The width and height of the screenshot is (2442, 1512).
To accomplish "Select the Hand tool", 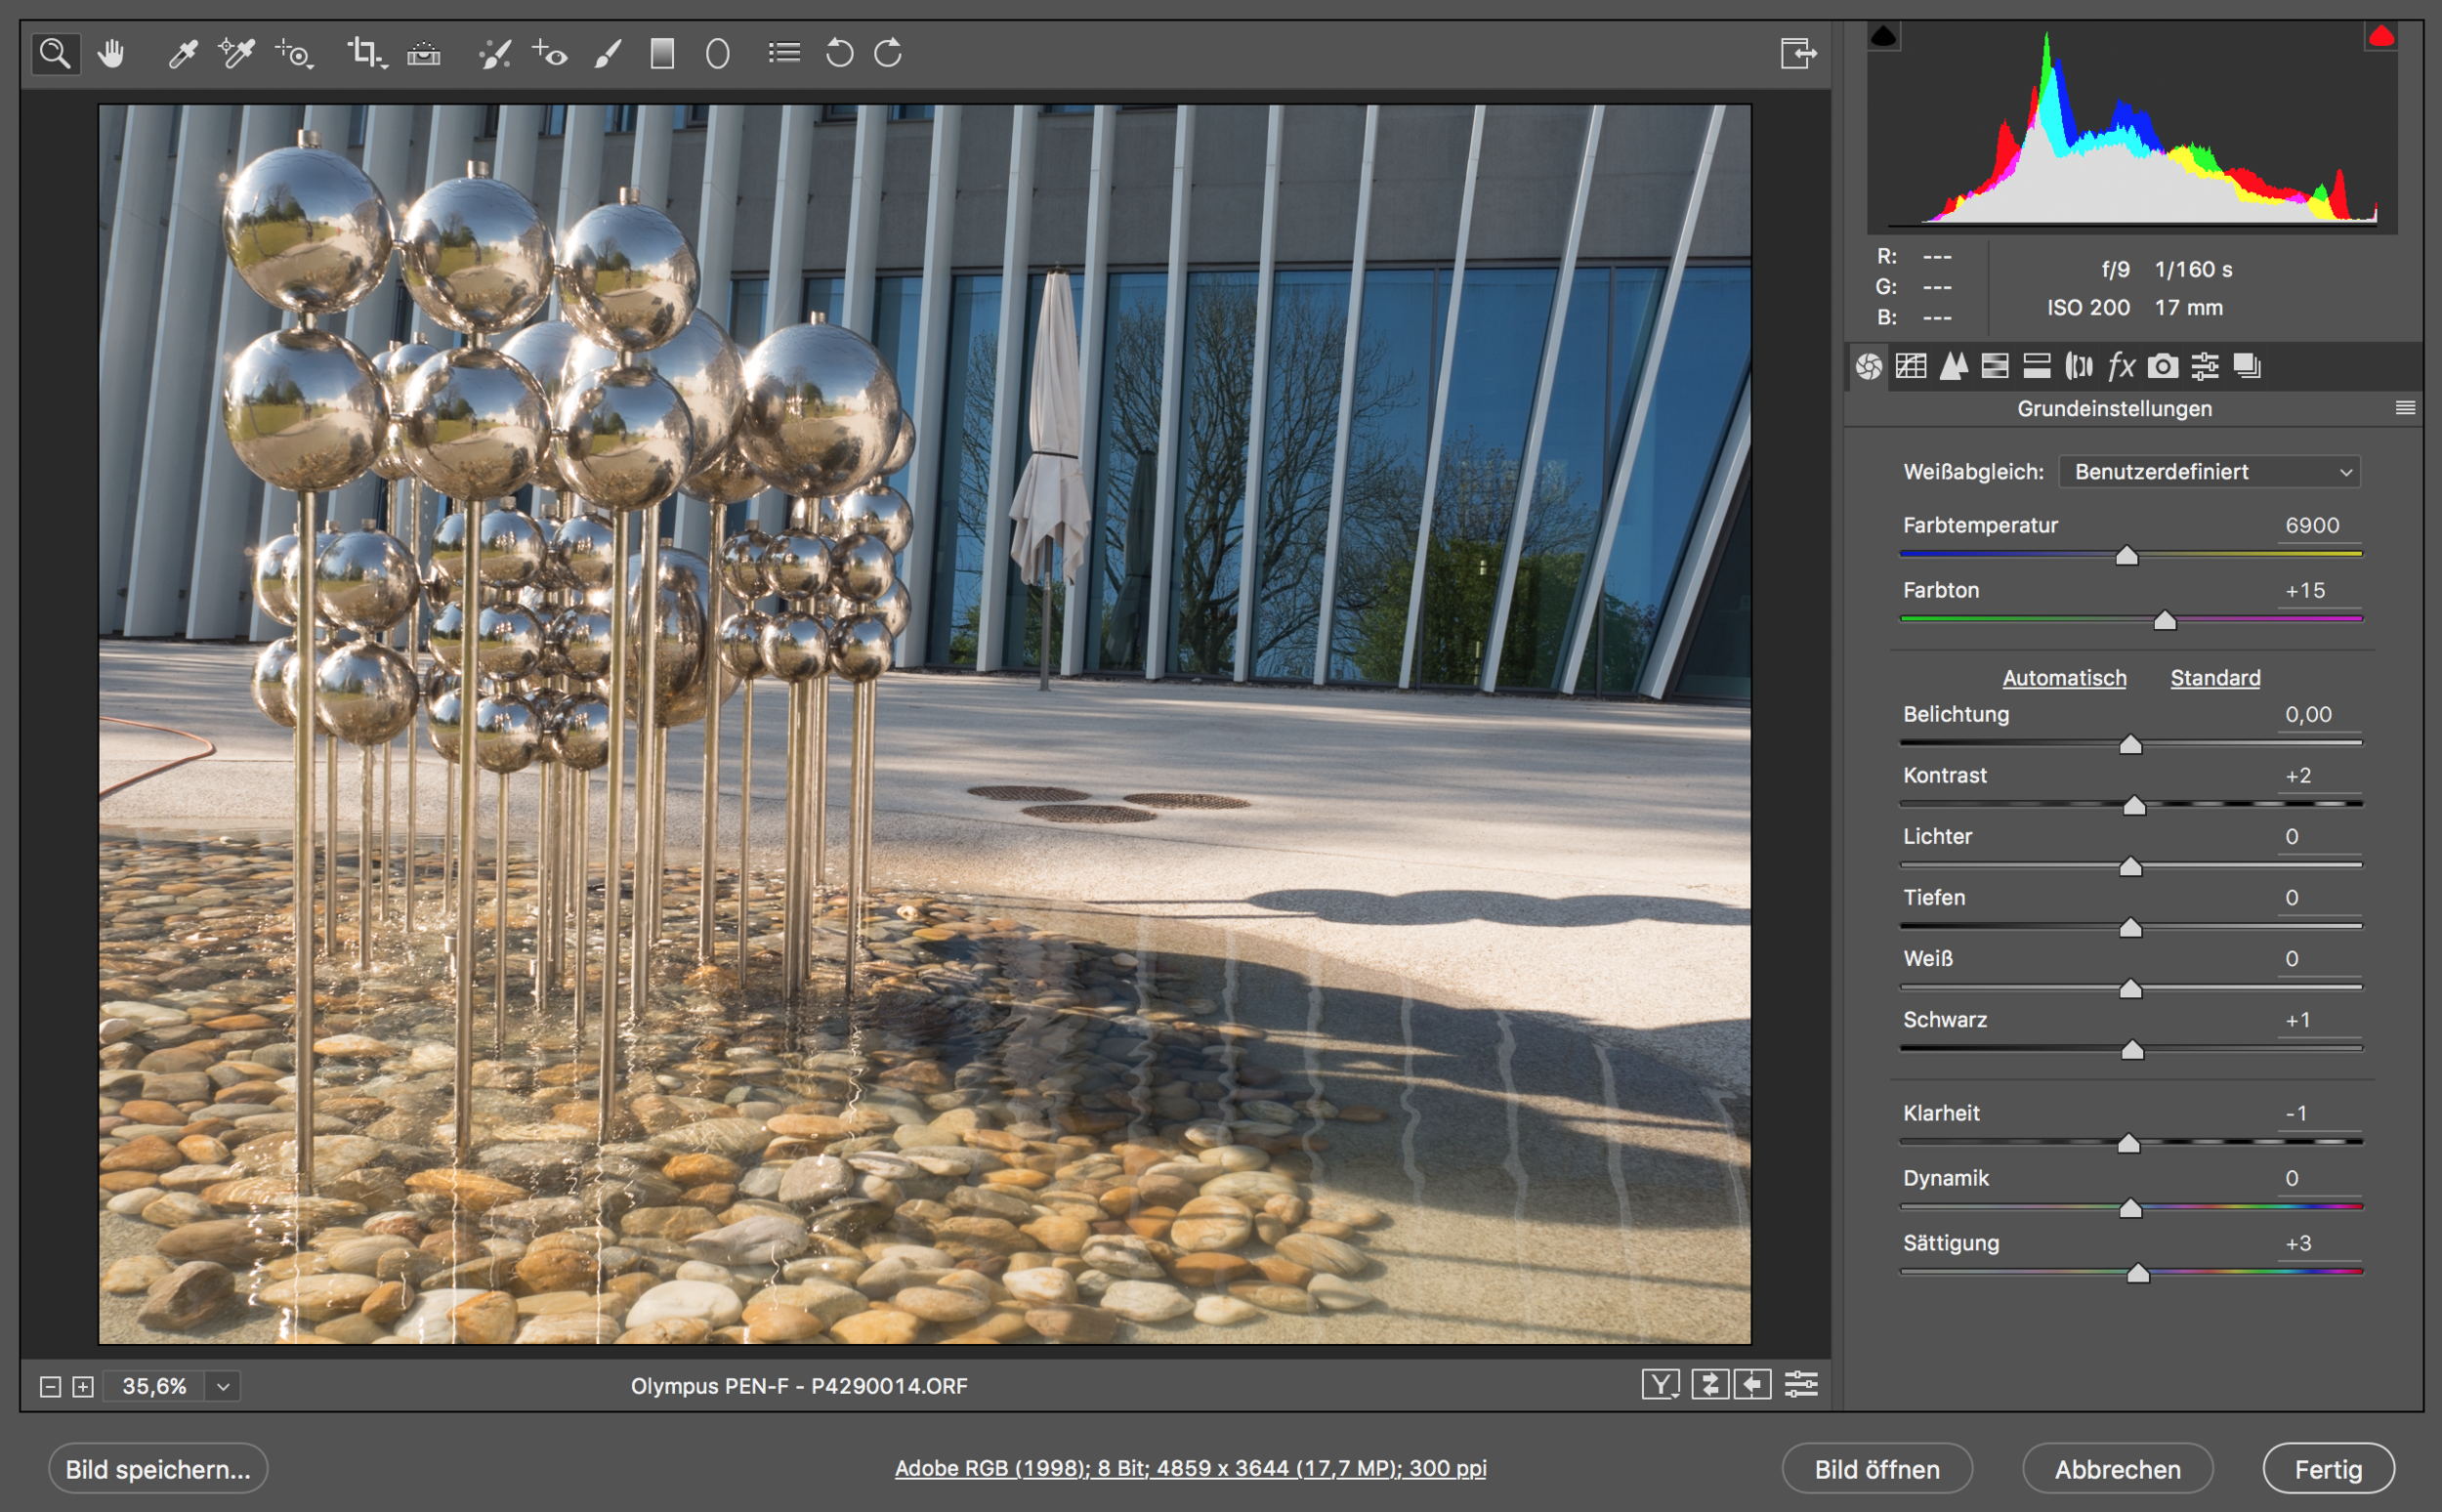I will [111, 54].
